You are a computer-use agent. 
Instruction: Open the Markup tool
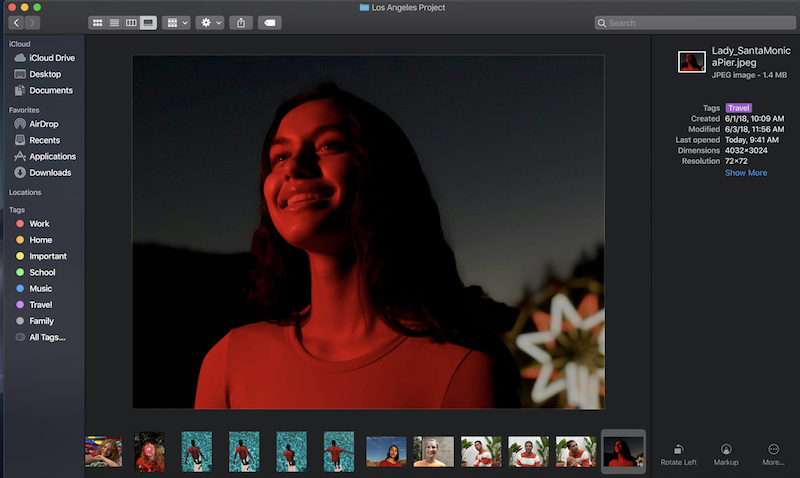tap(726, 451)
